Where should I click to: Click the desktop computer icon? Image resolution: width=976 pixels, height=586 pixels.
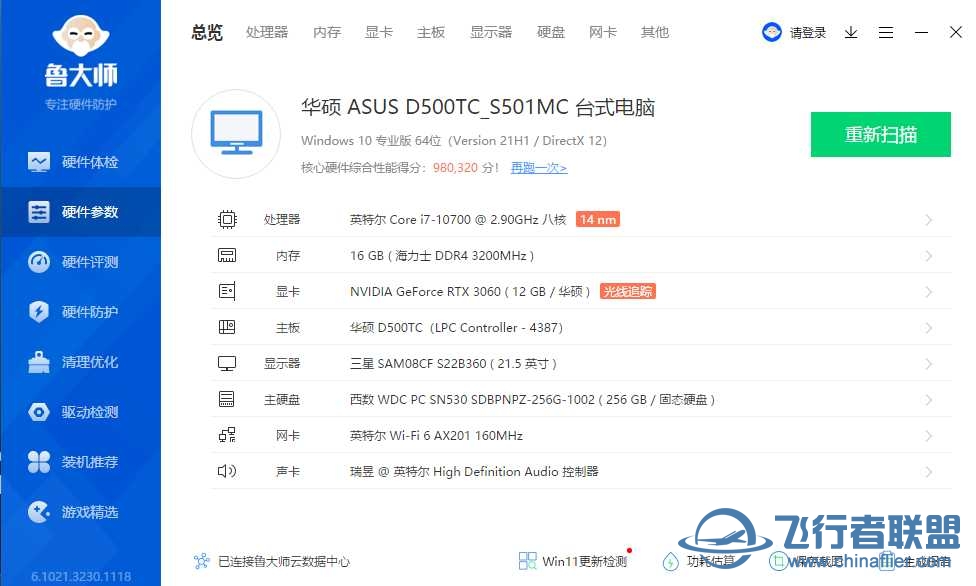tap(236, 133)
